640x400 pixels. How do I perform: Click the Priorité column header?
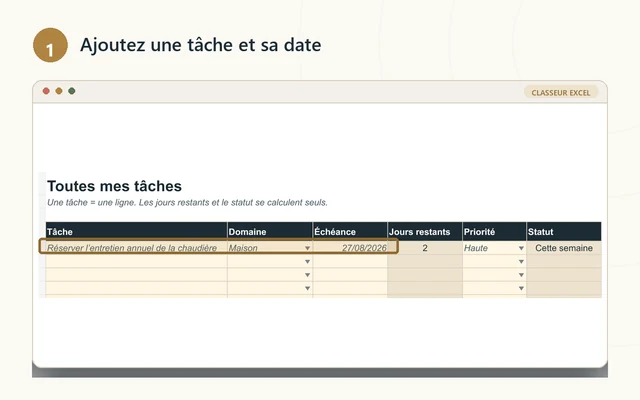tap(494, 231)
